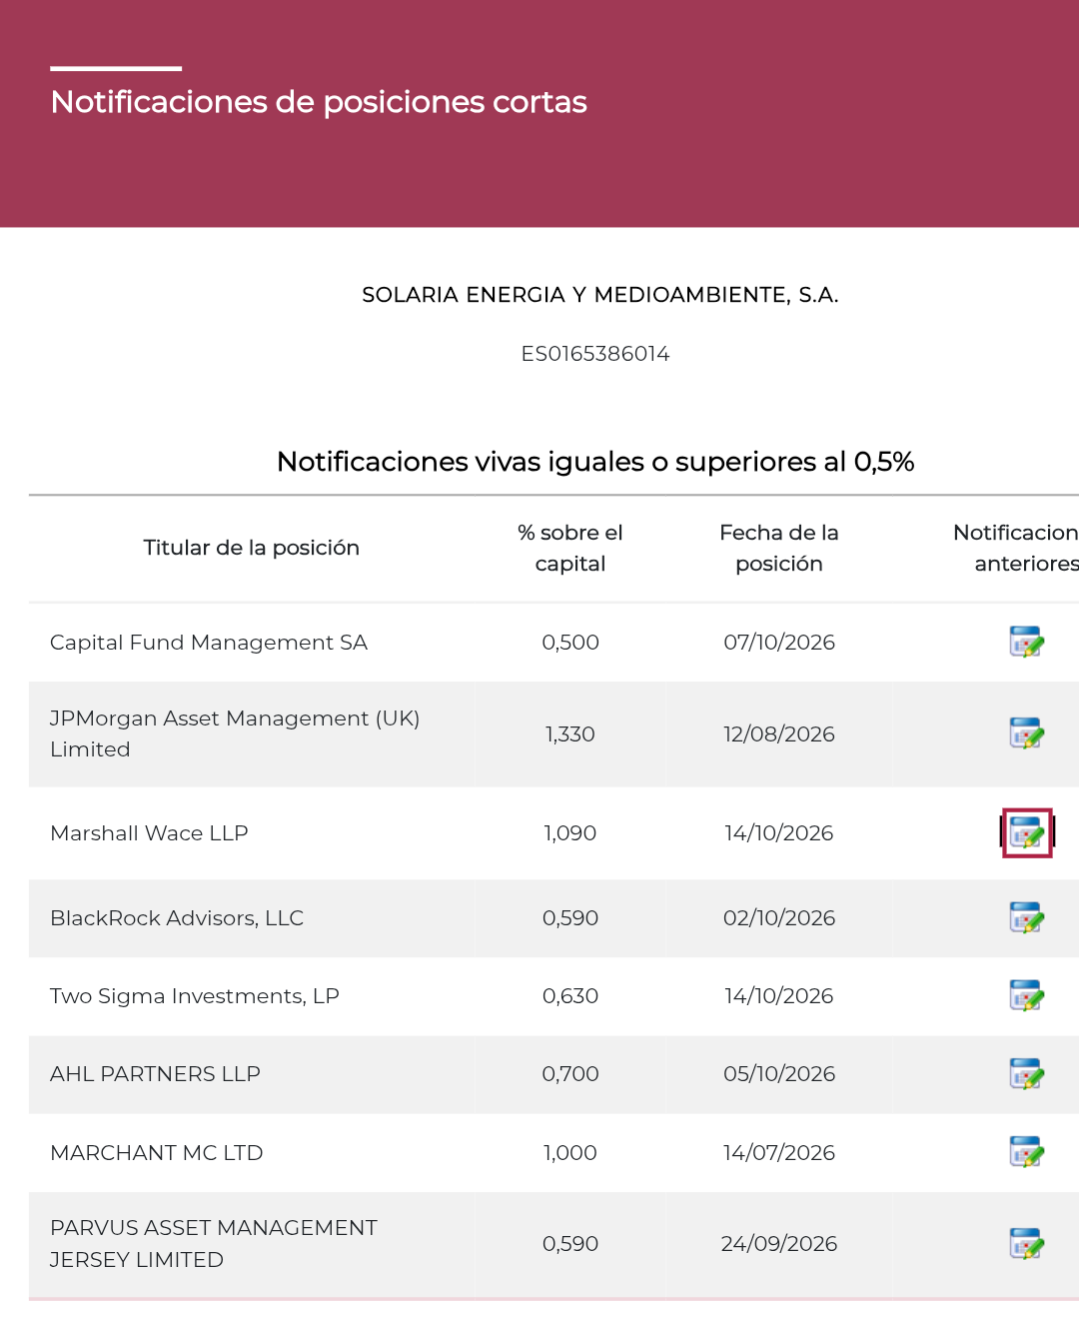Click the date 07/10/2026
Image resolution: width=1079 pixels, height=1339 pixels.
[x=779, y=642]
